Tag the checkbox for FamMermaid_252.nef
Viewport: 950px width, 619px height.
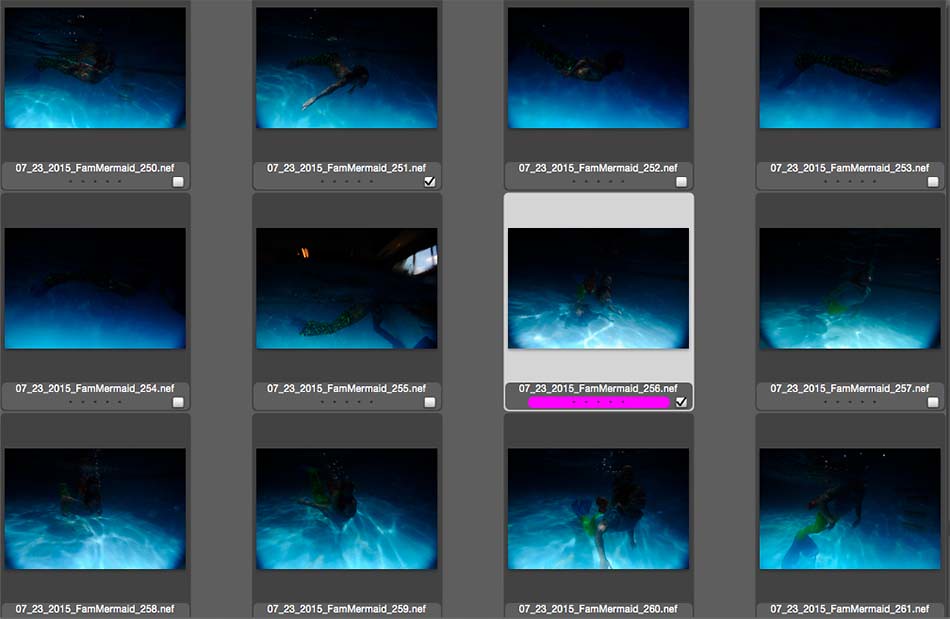pyautogui.click(x=681, y=182)
